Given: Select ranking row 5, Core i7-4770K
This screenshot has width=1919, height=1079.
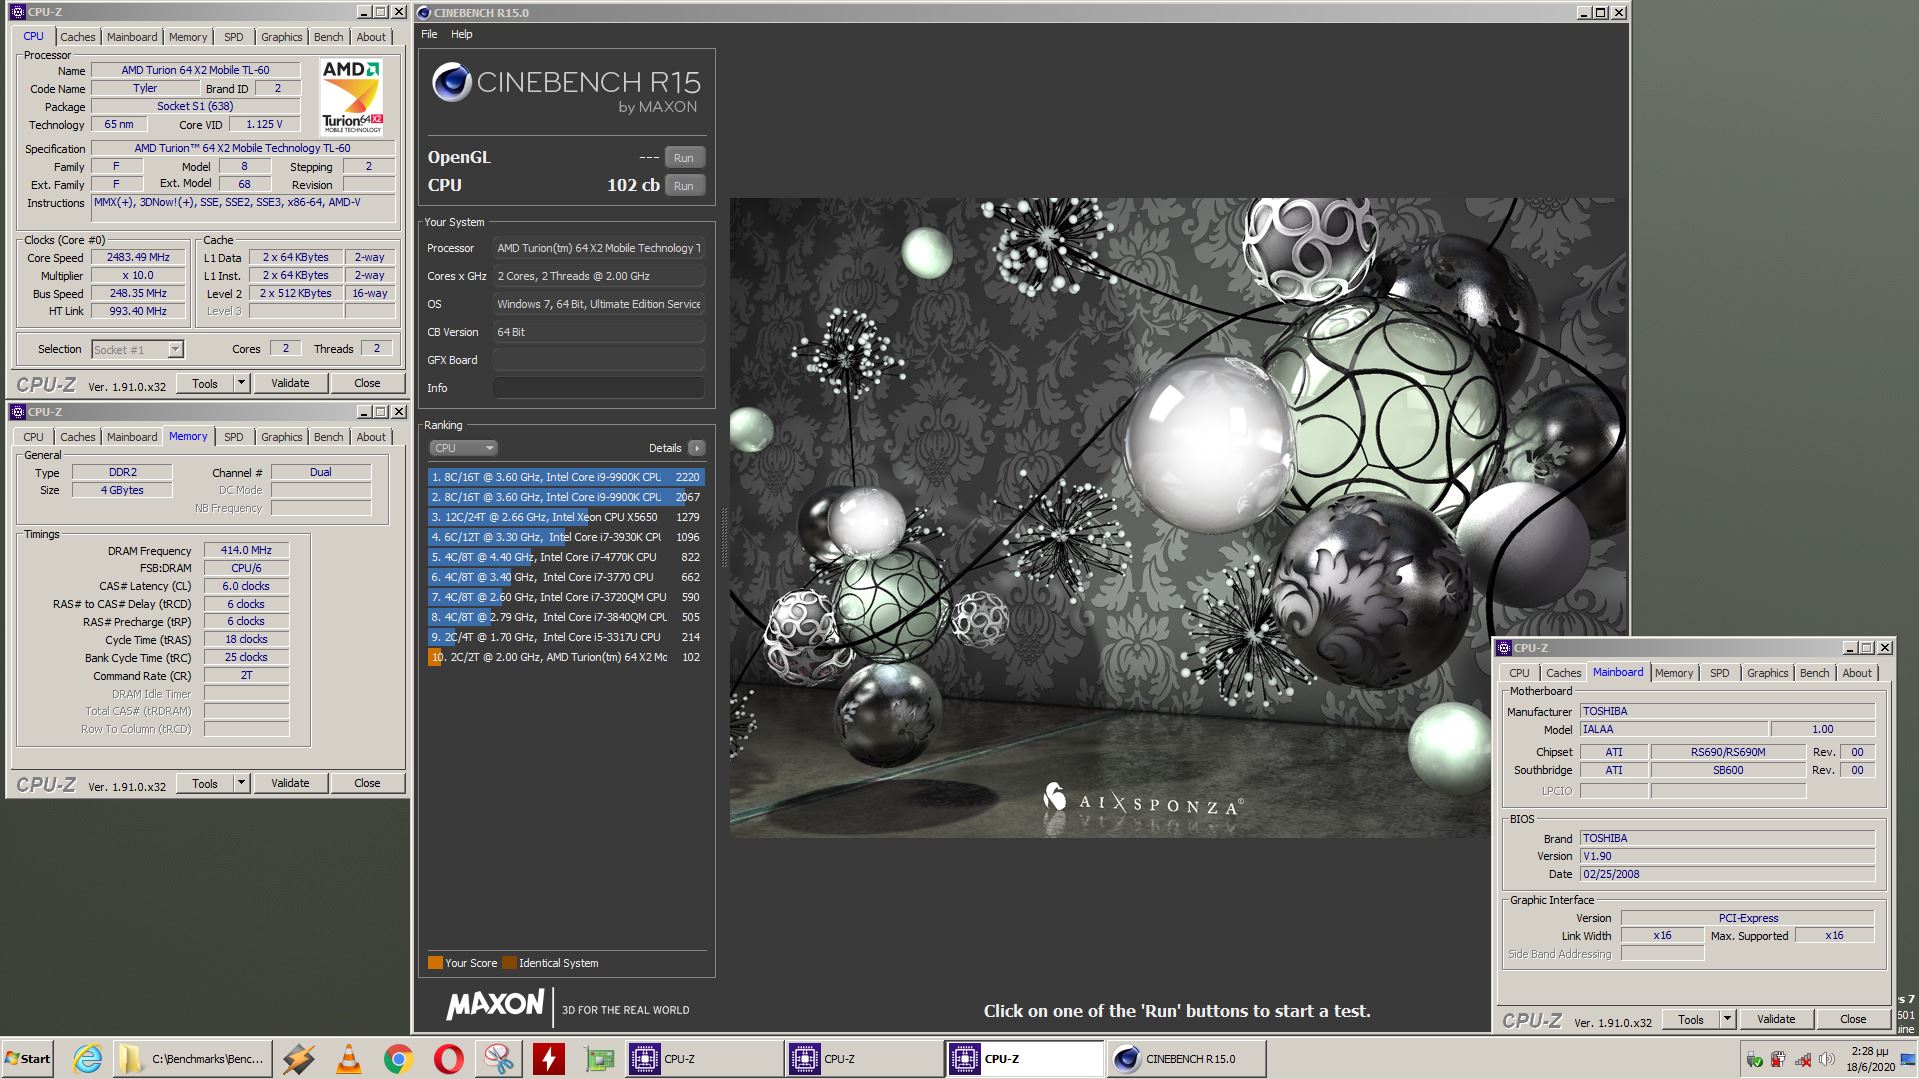Looking at the screenshot, I should pos(566,557).
